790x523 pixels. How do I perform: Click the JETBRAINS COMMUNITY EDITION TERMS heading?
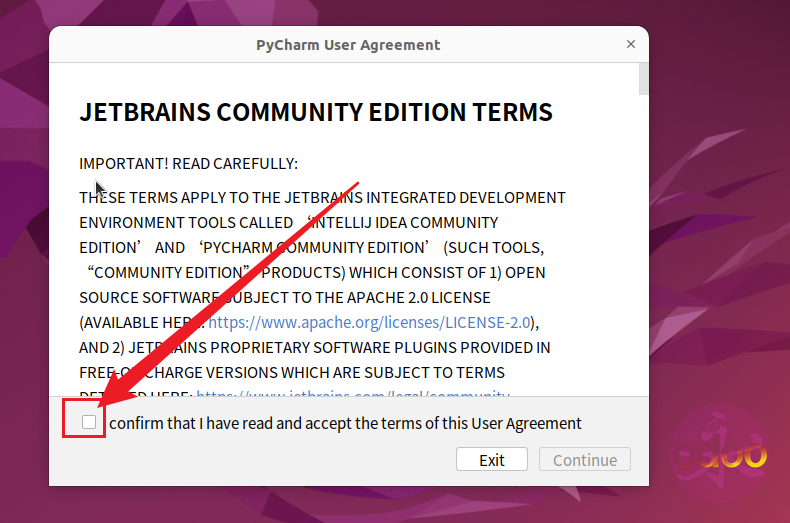[316, 112]
